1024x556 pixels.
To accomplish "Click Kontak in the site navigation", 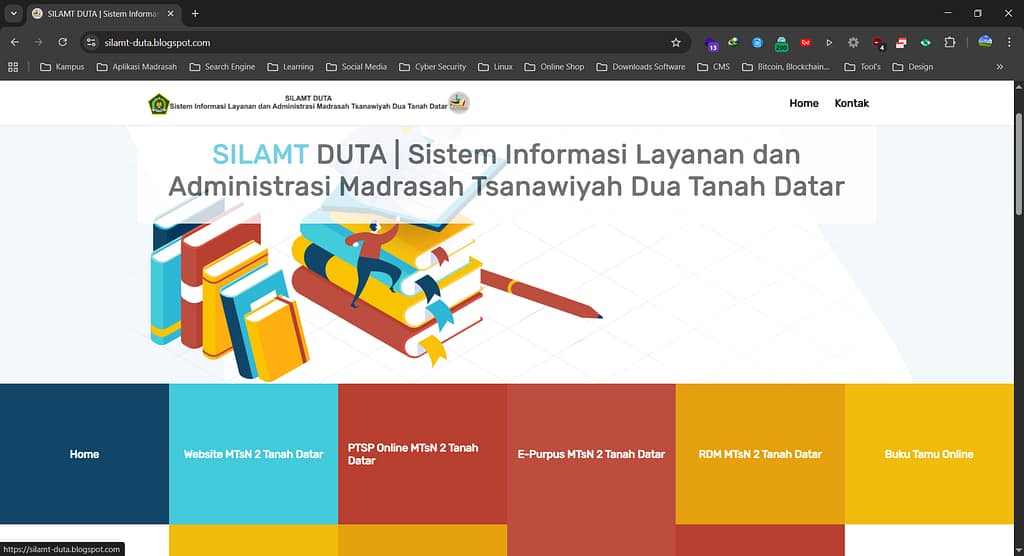I will (851, 103).
